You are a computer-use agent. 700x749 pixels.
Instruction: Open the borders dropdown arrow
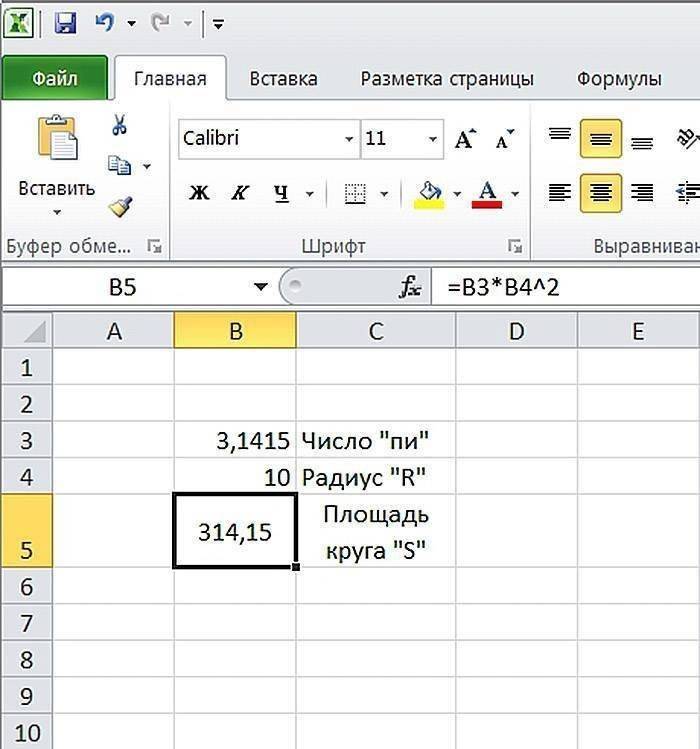click(384, 194)
